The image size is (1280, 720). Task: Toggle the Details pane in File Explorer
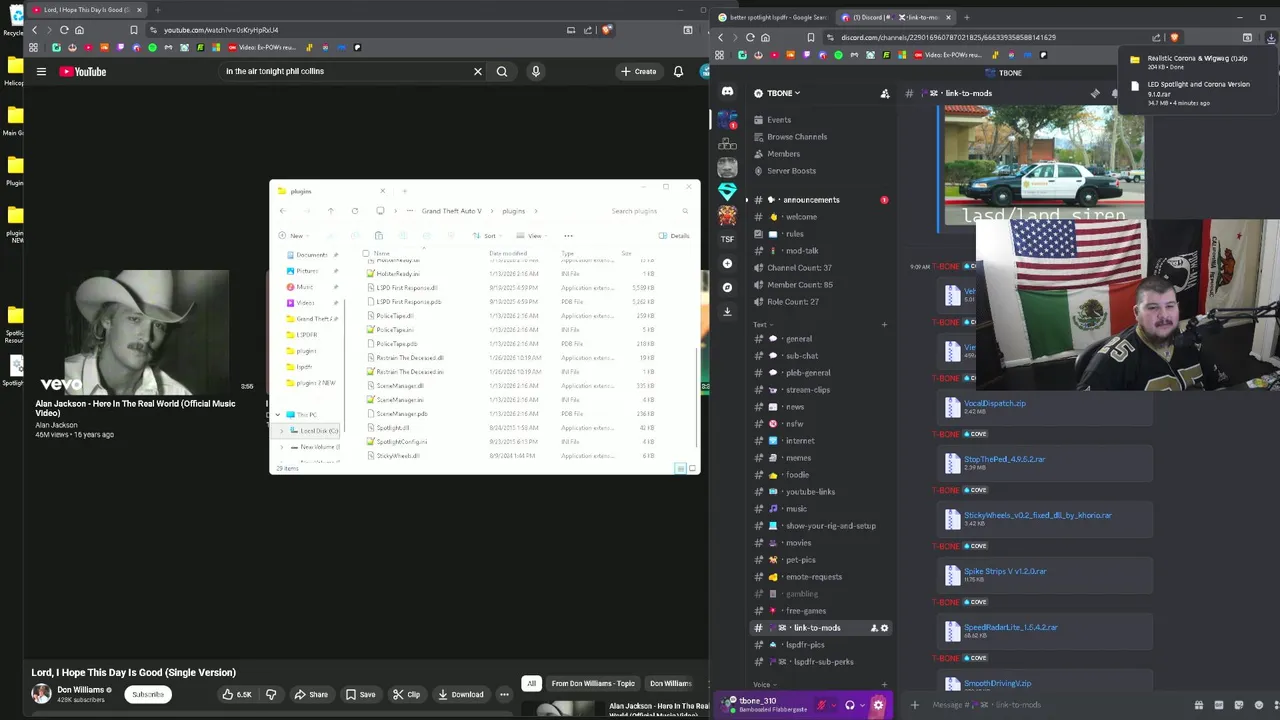tap(674, 236)
